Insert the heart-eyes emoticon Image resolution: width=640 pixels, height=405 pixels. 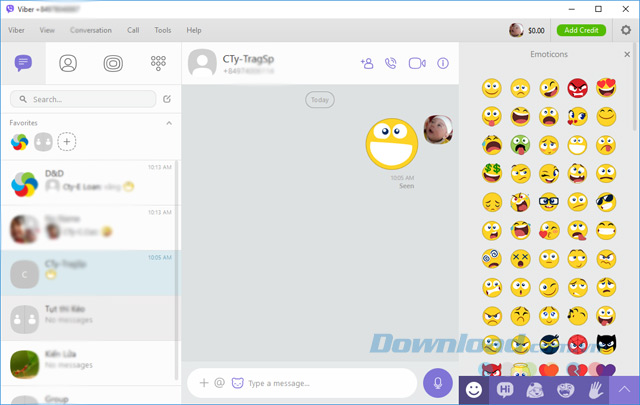(606, 88)
